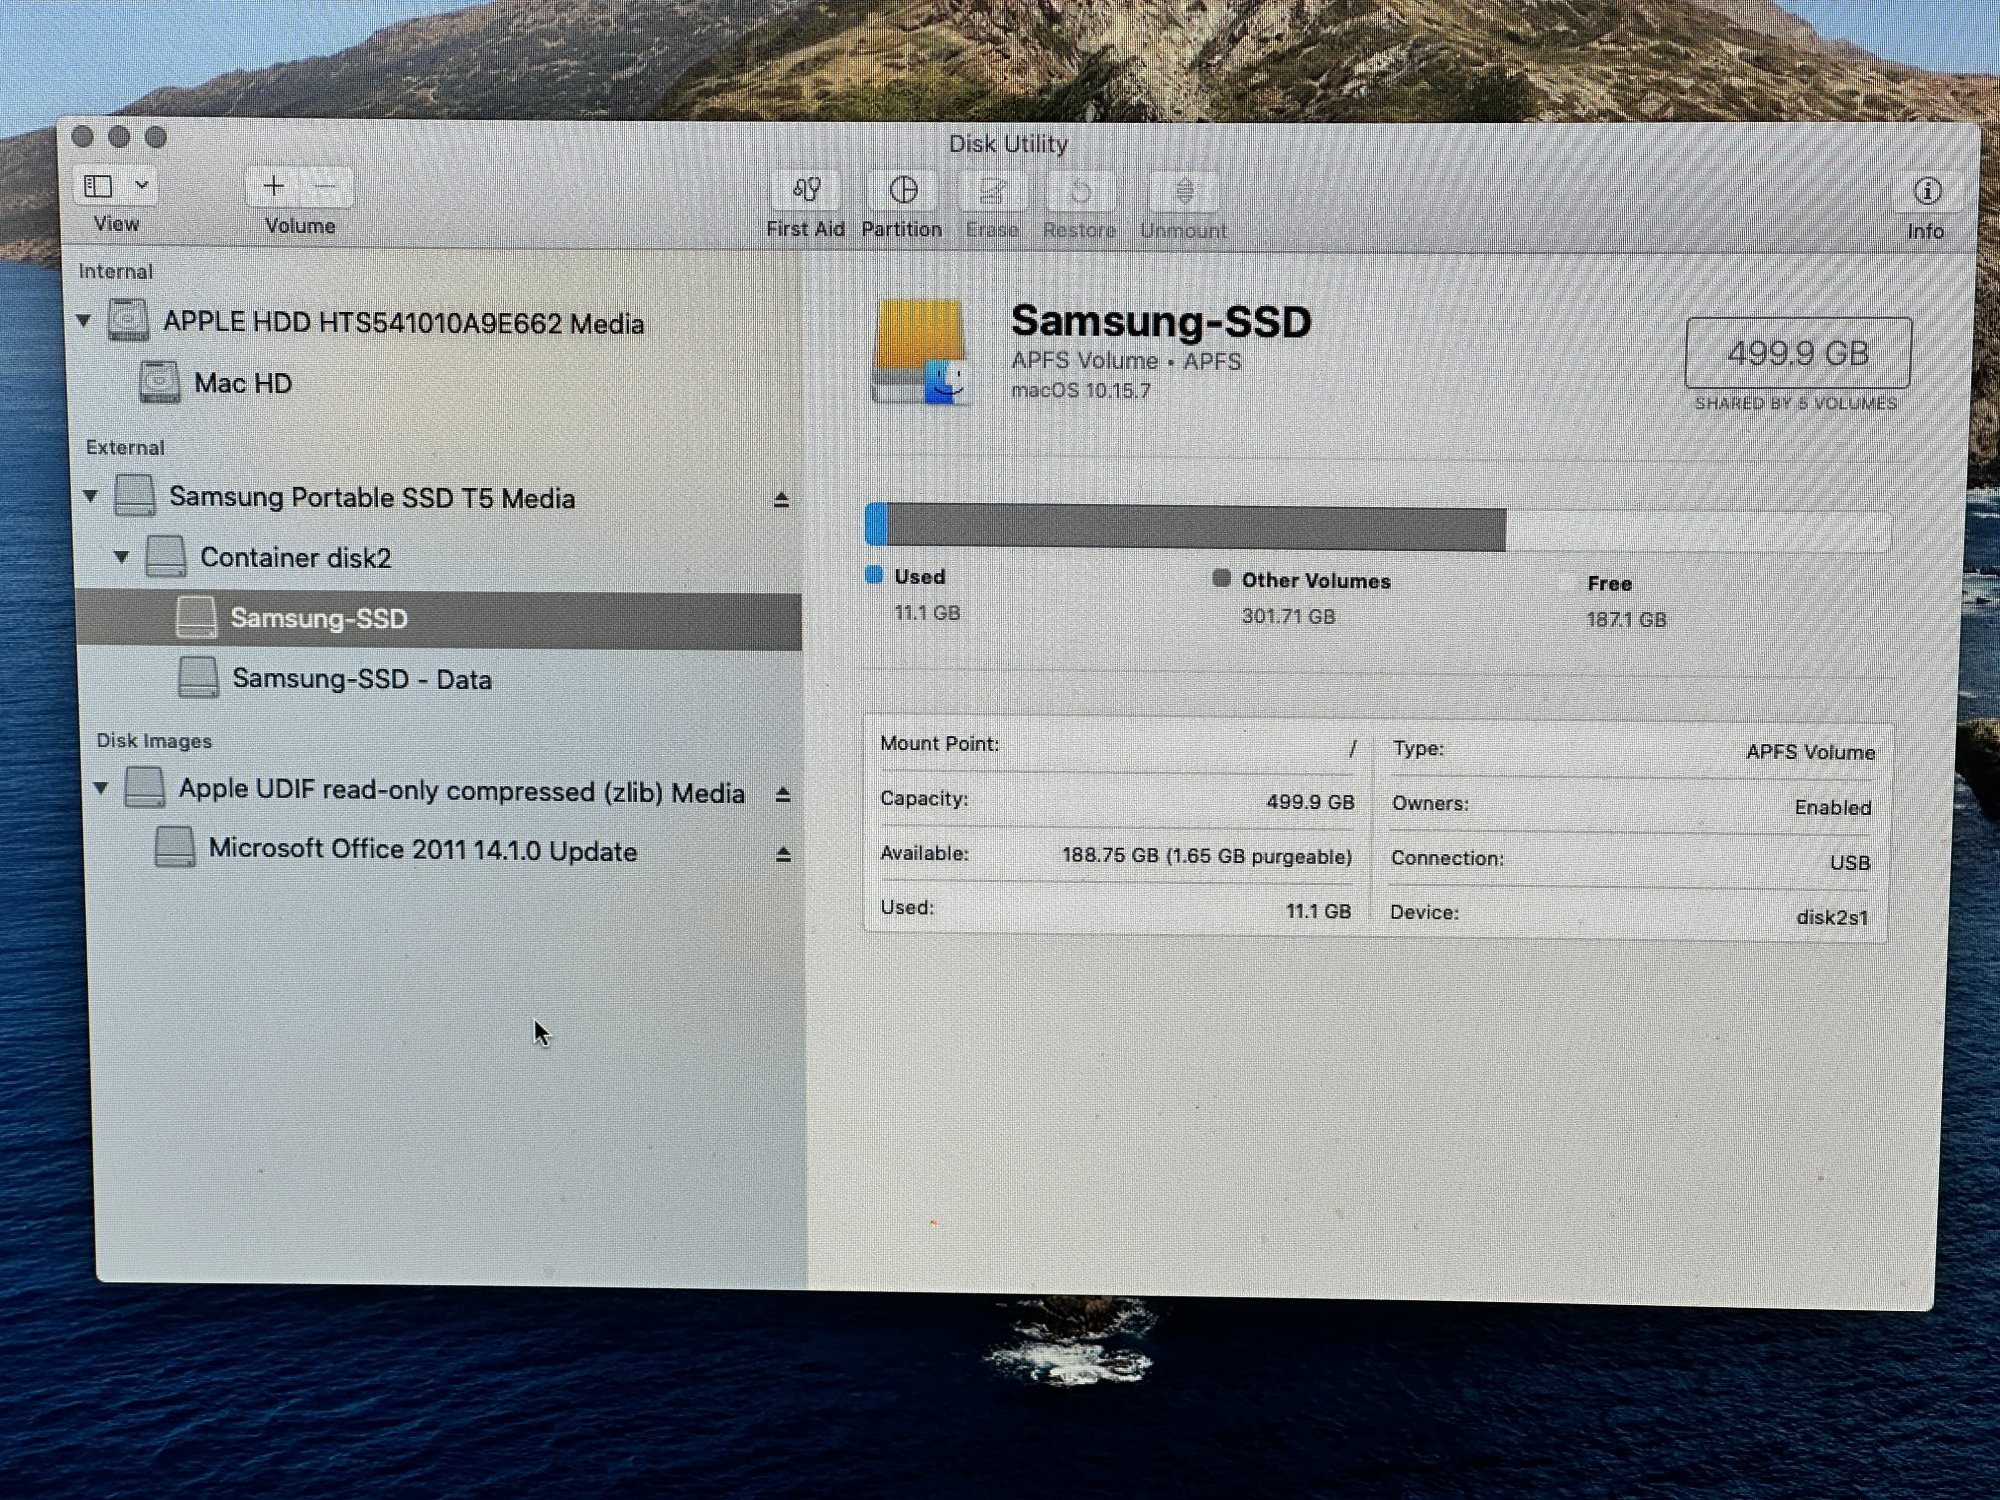The height and width of the screenshot is (1500, 2000).
Task: Click the Remove Volume minus icon
Action: pos(325,186)
